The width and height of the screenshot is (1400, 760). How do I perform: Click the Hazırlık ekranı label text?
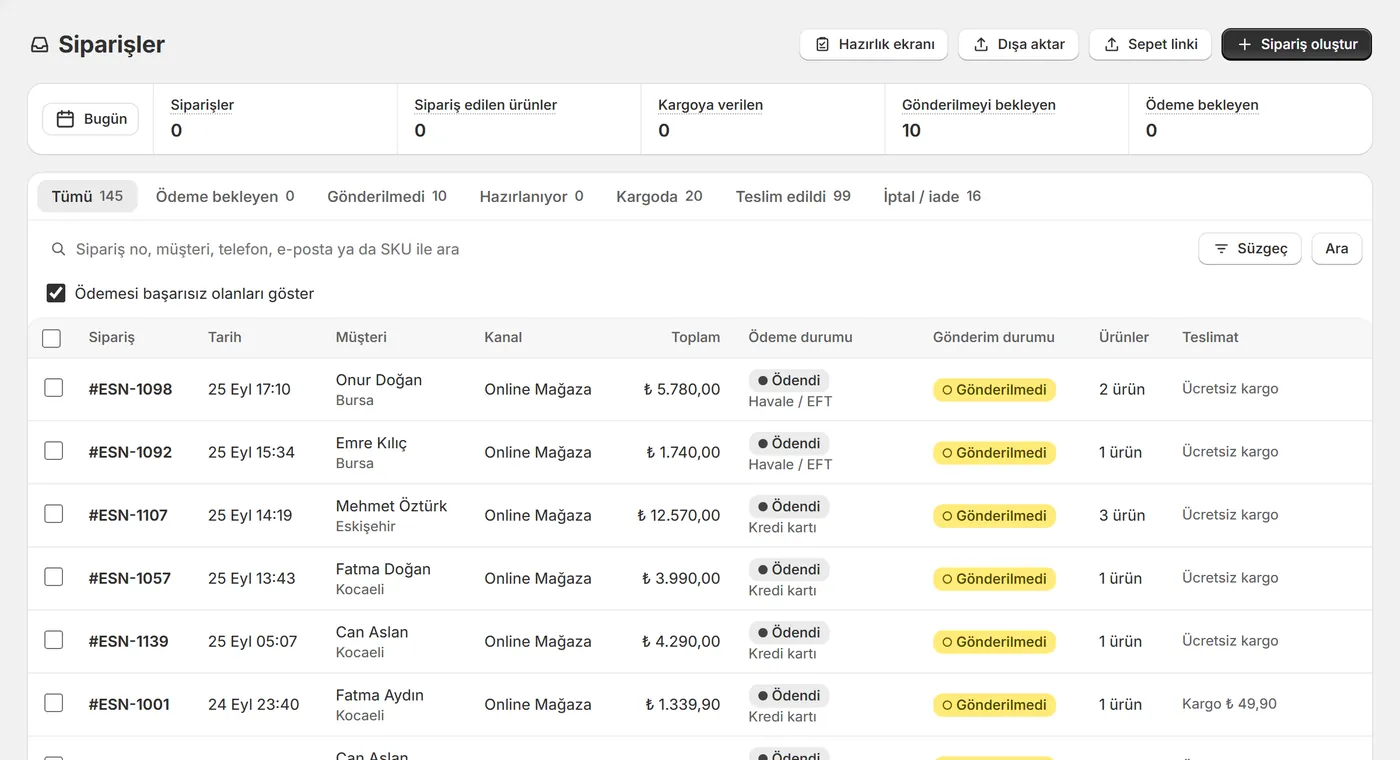point(887,45)
